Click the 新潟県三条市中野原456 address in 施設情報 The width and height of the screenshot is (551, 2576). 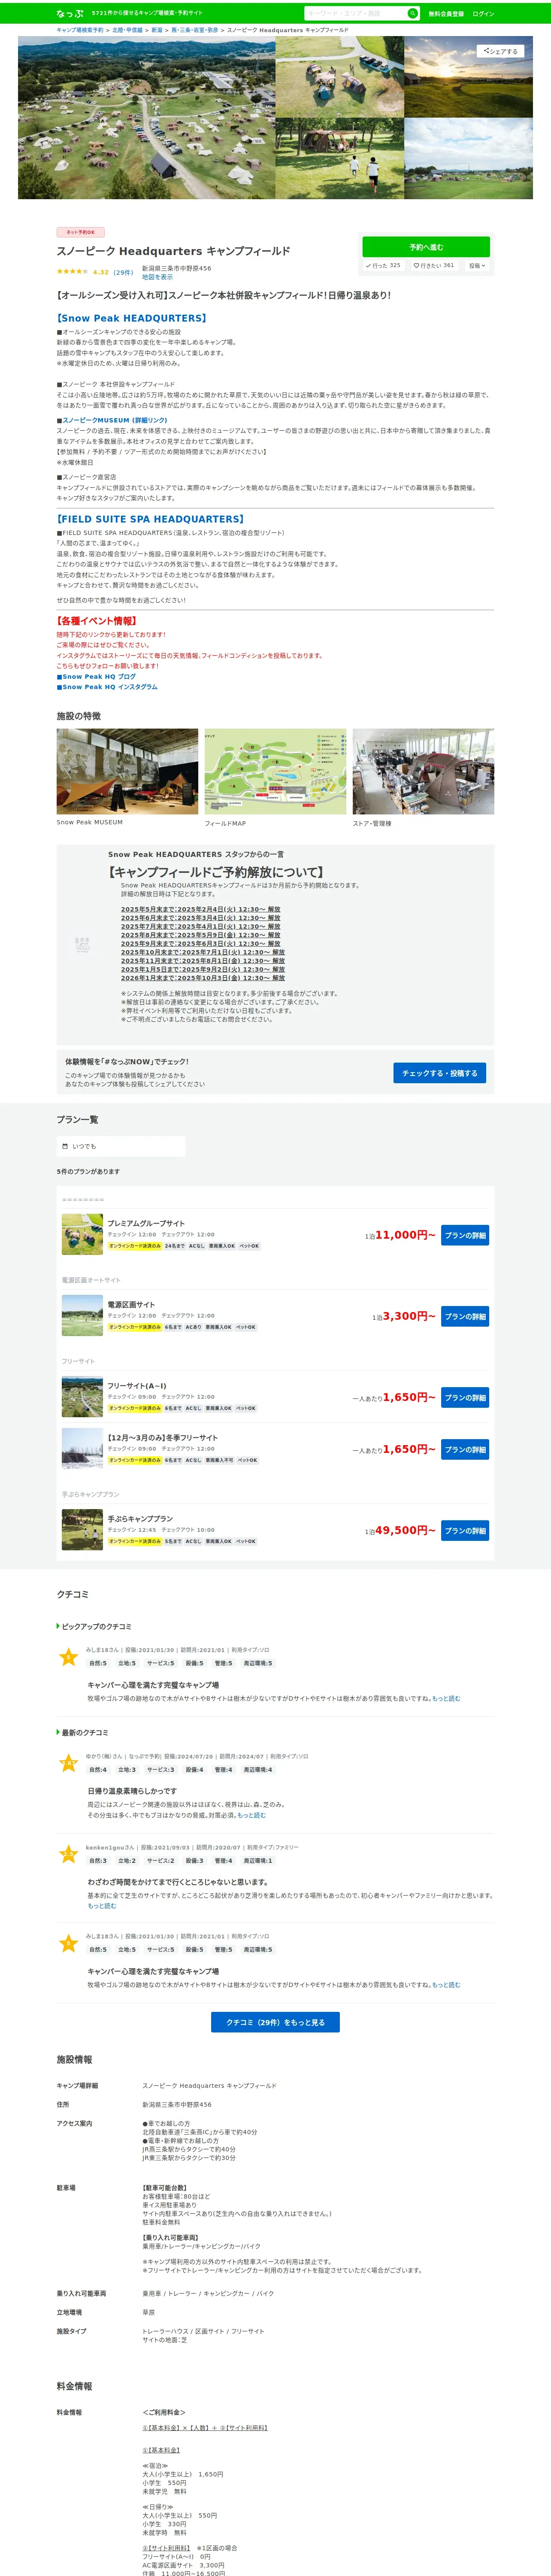coord(177,2104)
